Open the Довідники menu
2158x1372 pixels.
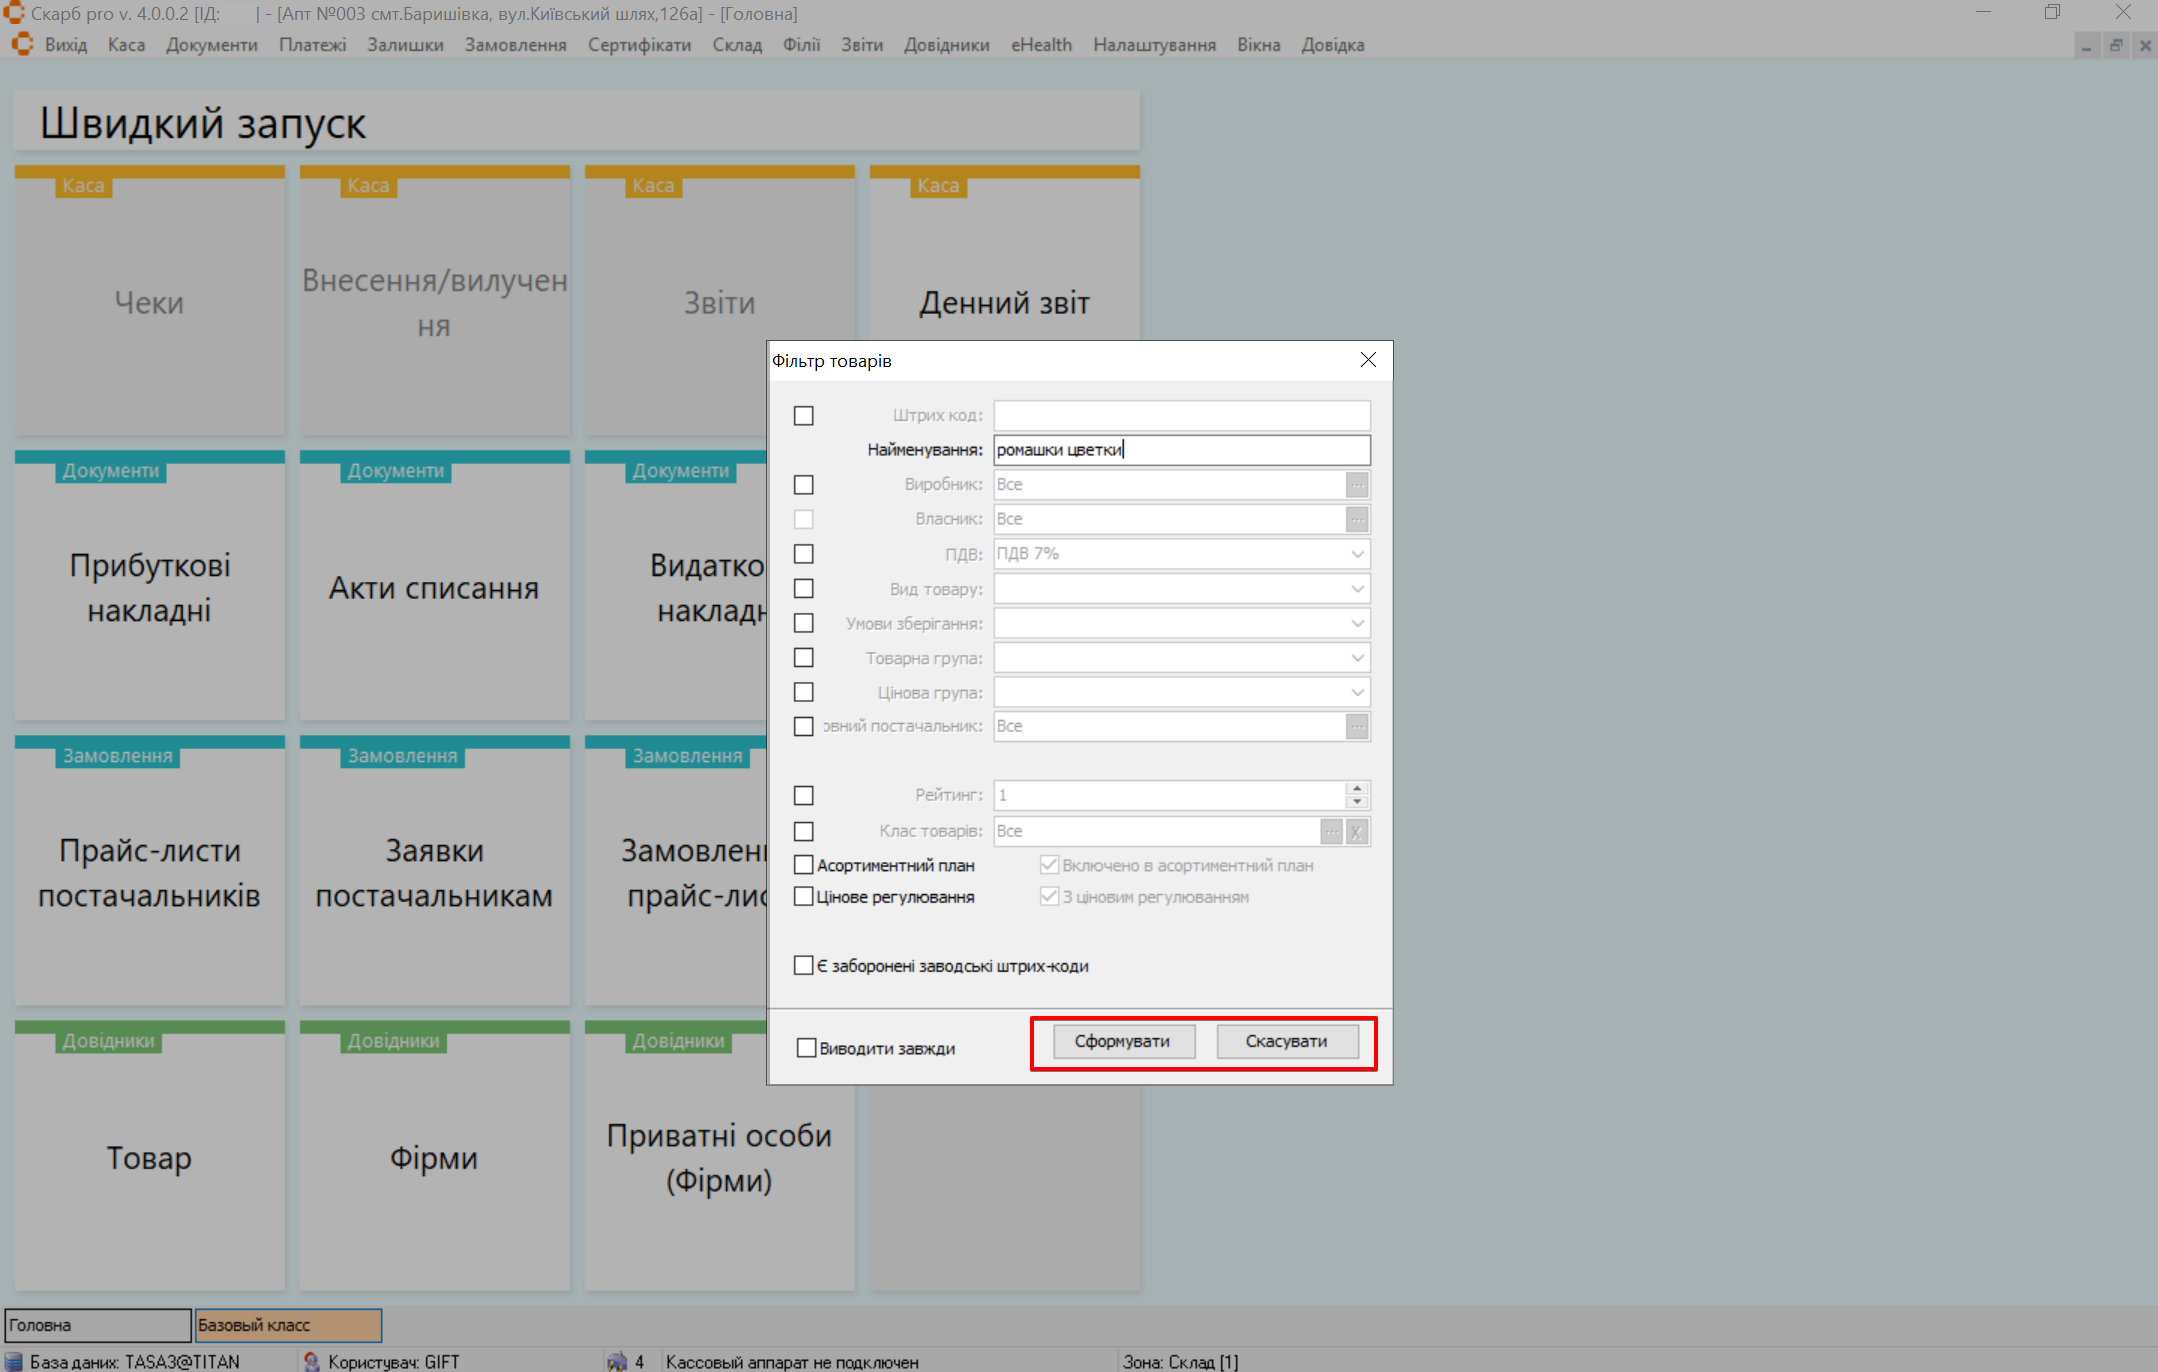tap(946, 45)
